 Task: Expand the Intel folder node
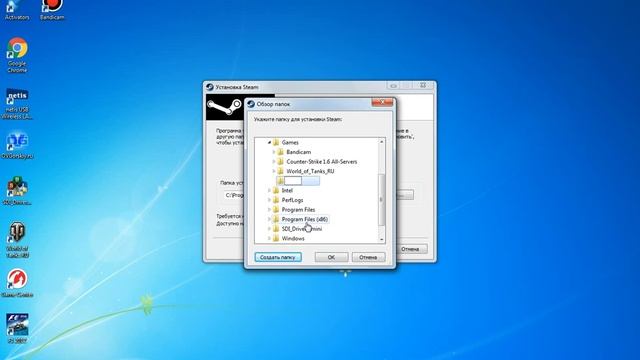pyautogui.click(x=269, y=191)
